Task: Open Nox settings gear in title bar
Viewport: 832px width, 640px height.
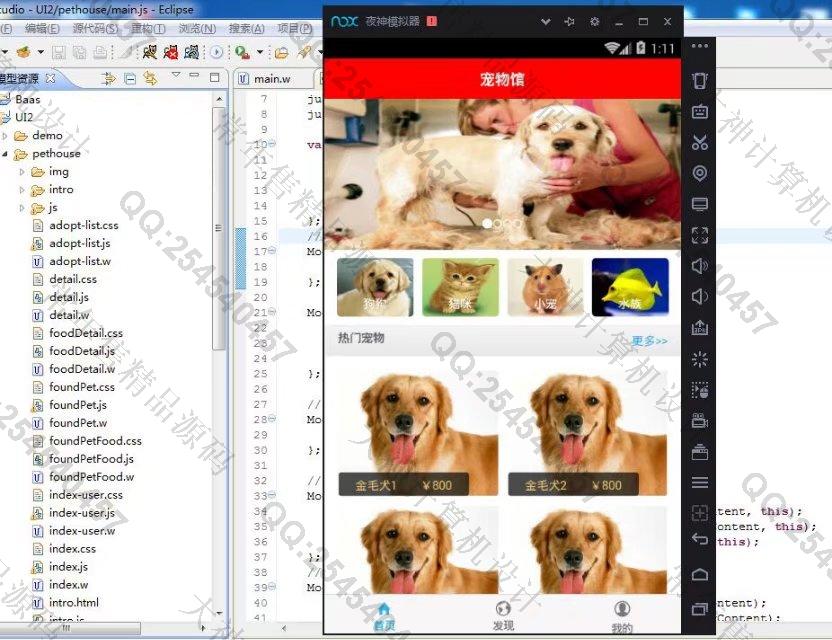Action: [x=594, y=22]
